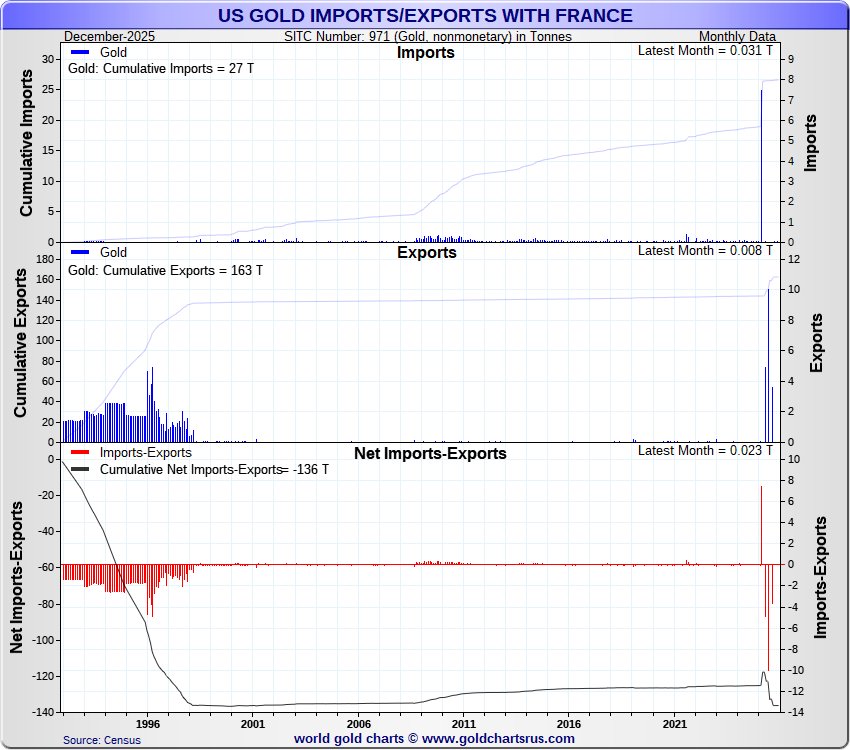Click the Net Imports-Exports panel heading
This screenshot has height=750, width=850.
pyautogui.click(x=430, y=454)
